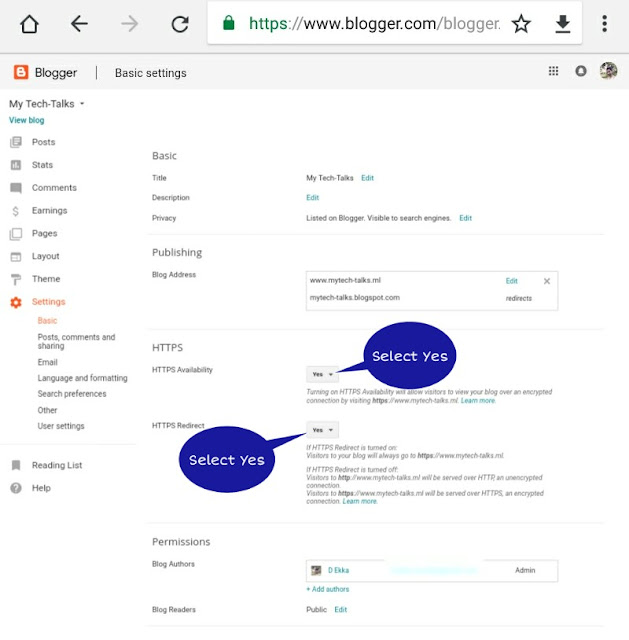The height and width of the screenshot is (640, 629).
Task: Click the browser home icon
Action: tap(29, 24)
